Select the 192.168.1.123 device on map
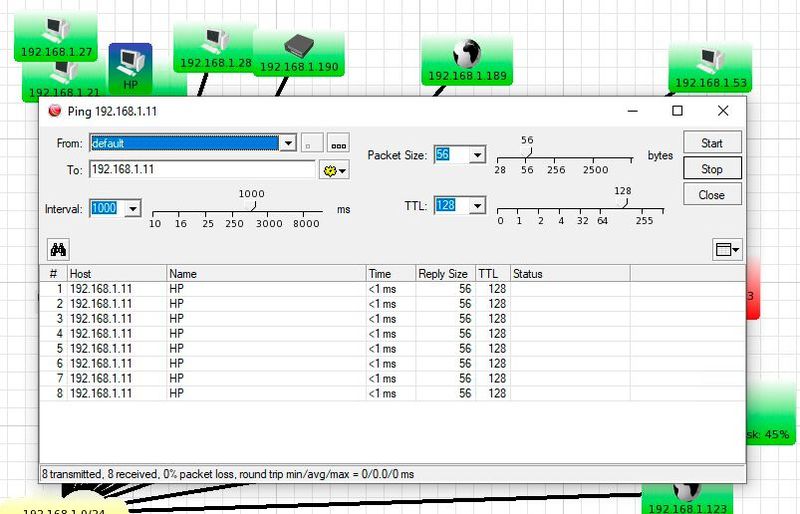Image resolution: width=800 pixels, height=514 pixels. 687,499
